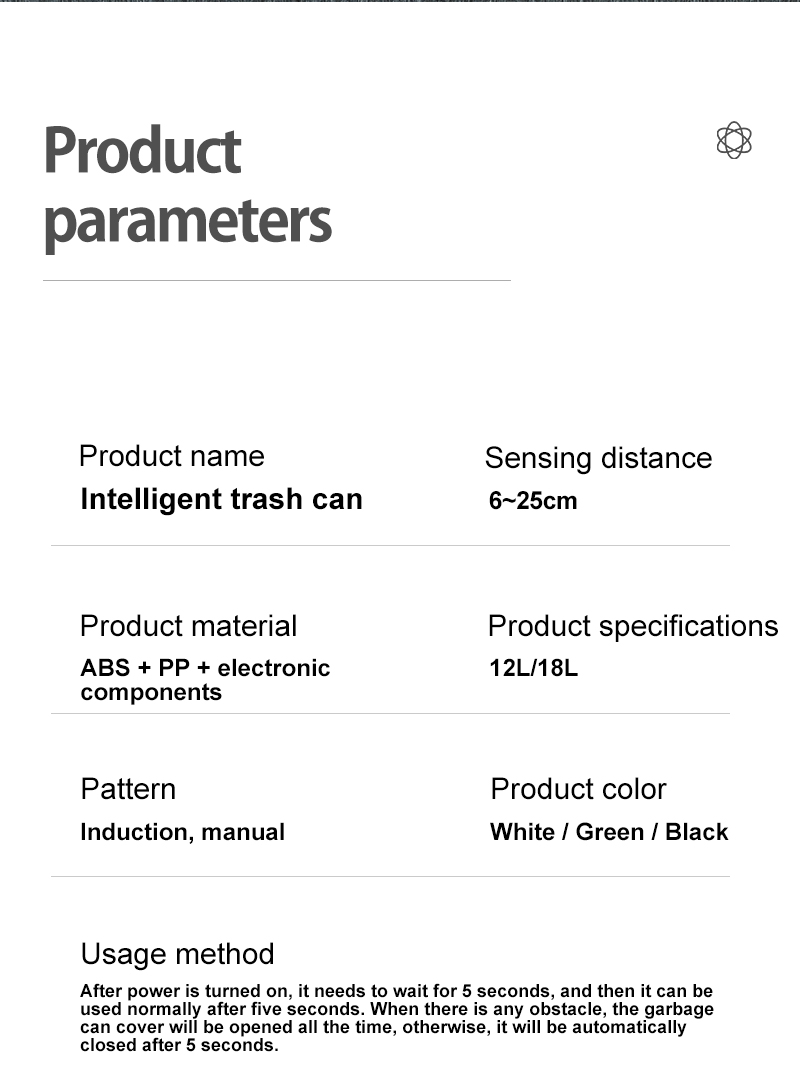This screenshot has width=800, height=1076.
Task: Select the 'Sensing distance' label
Action: tap(598, 458)
